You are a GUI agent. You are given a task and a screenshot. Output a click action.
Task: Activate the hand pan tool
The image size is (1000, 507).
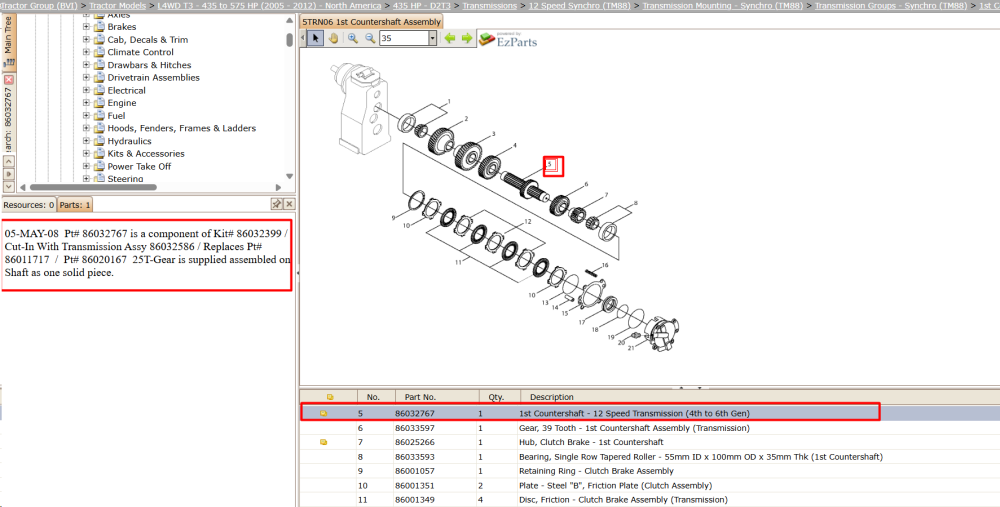[333, 38]
